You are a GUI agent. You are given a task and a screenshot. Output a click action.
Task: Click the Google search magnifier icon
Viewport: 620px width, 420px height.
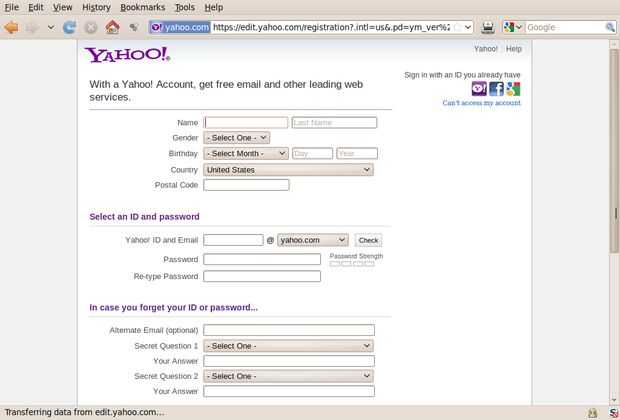pyautogui.click(x=610, y=27)
